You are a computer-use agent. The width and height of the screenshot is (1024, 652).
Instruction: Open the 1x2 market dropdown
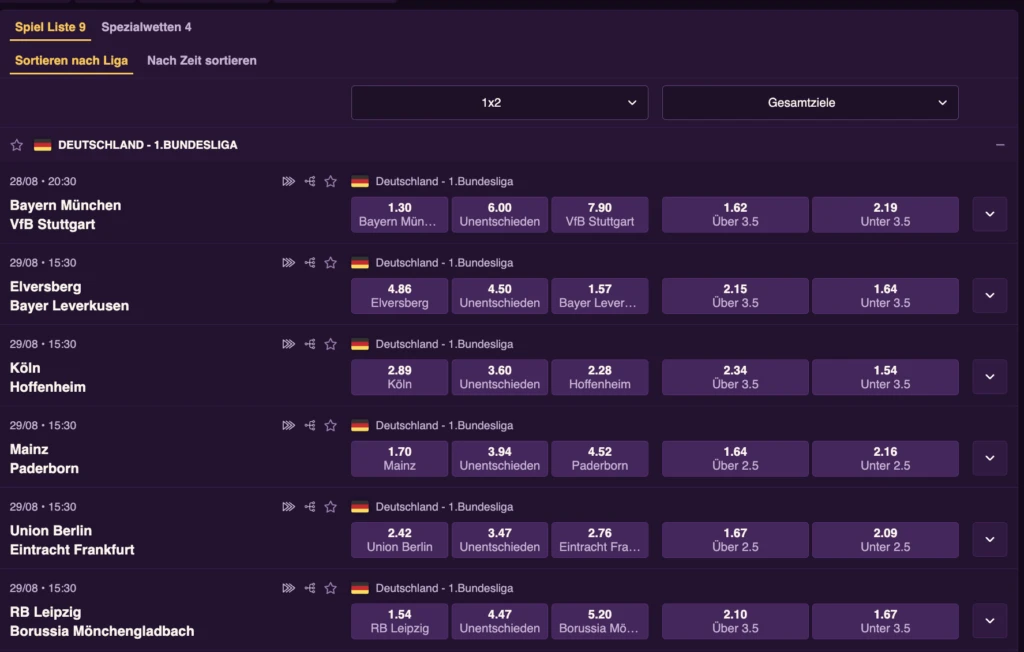500,103
